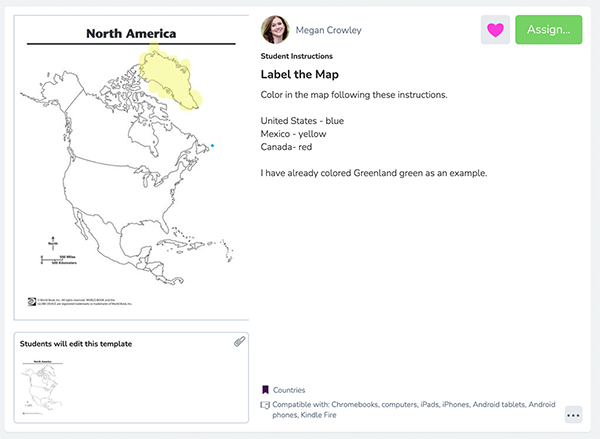600x439 pixels.
Task: Click the small blue dot on the map
Action: 213,146
